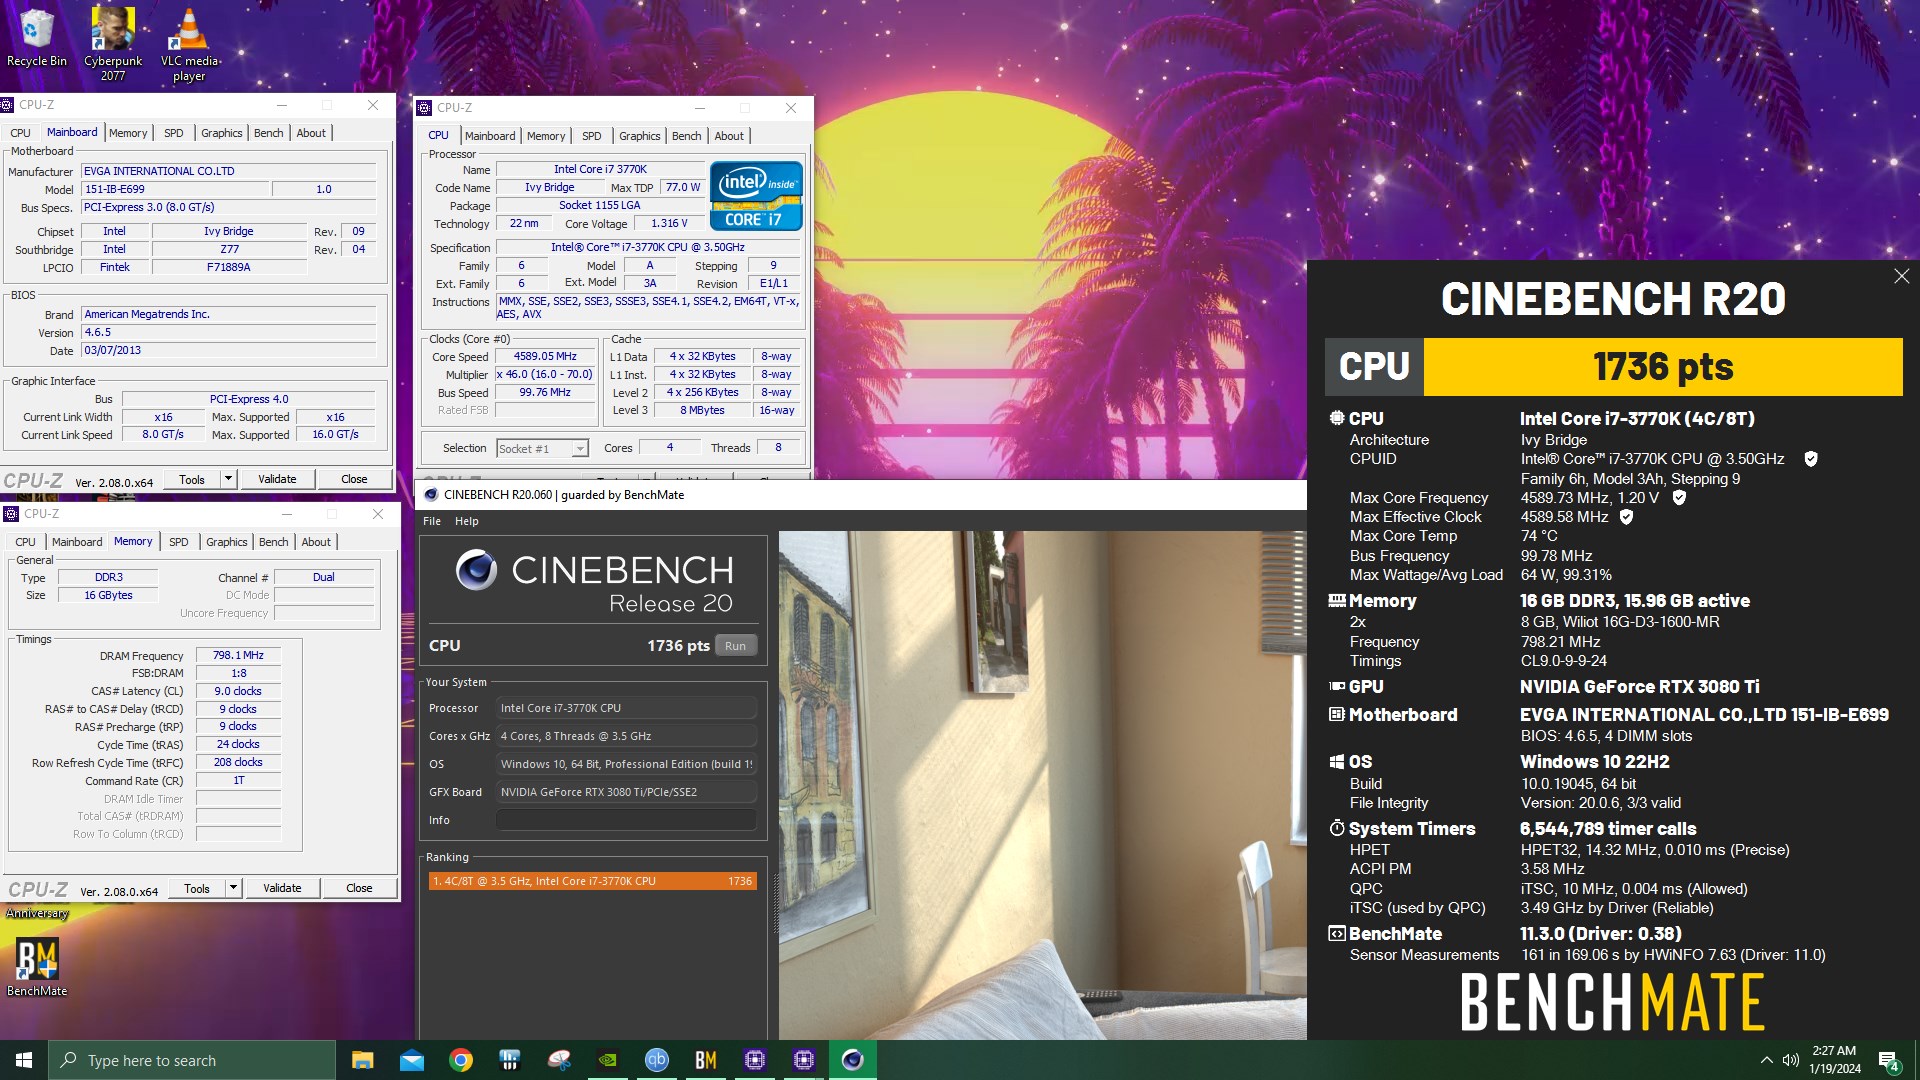Switch to Cinebench taskbar icon
Image resolution: width=1920 pixels, height=1080 pixels.
[x=853, y=1060]
